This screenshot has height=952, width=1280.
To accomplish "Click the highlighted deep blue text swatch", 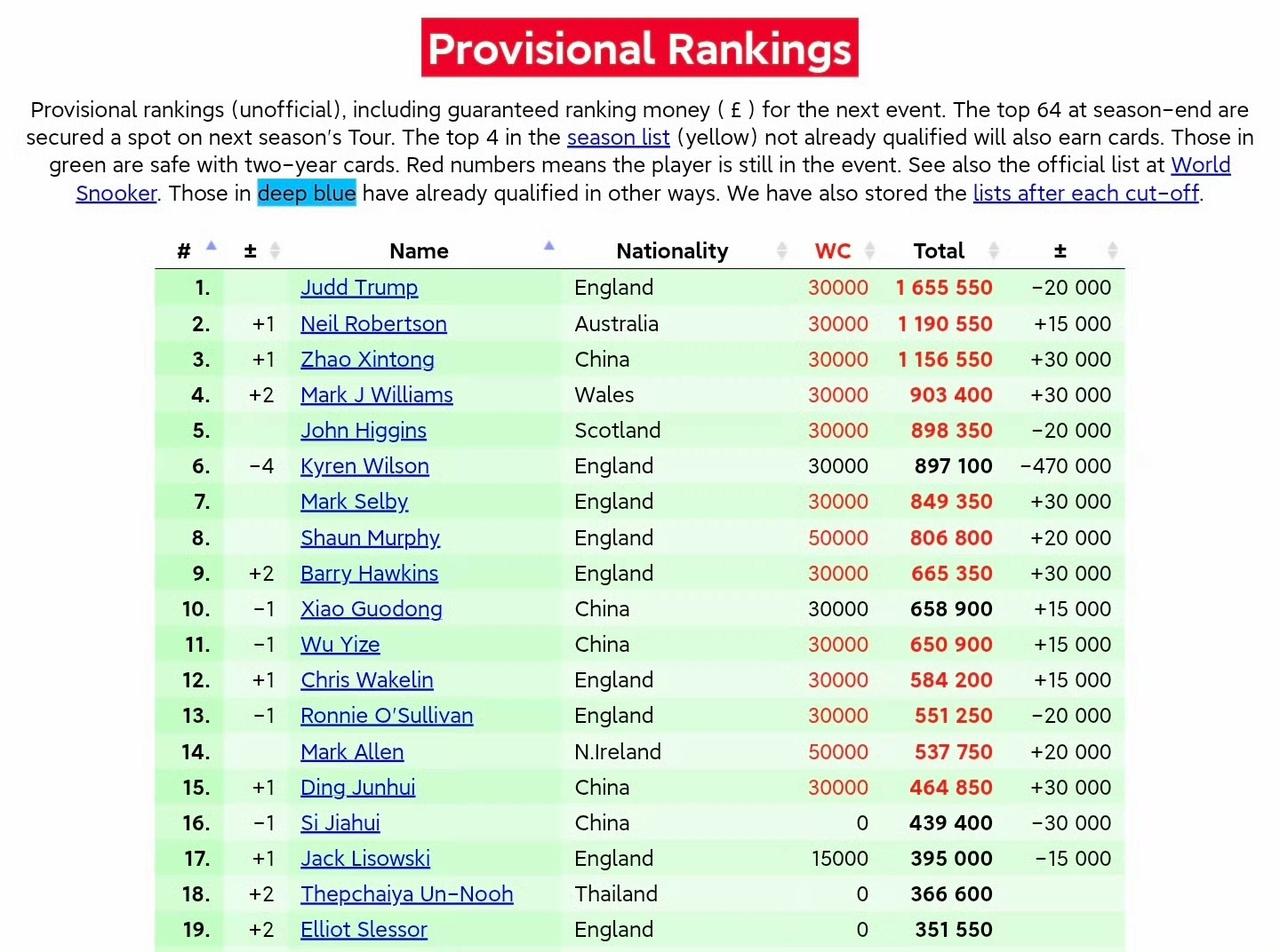I will [x=307, y=193].
